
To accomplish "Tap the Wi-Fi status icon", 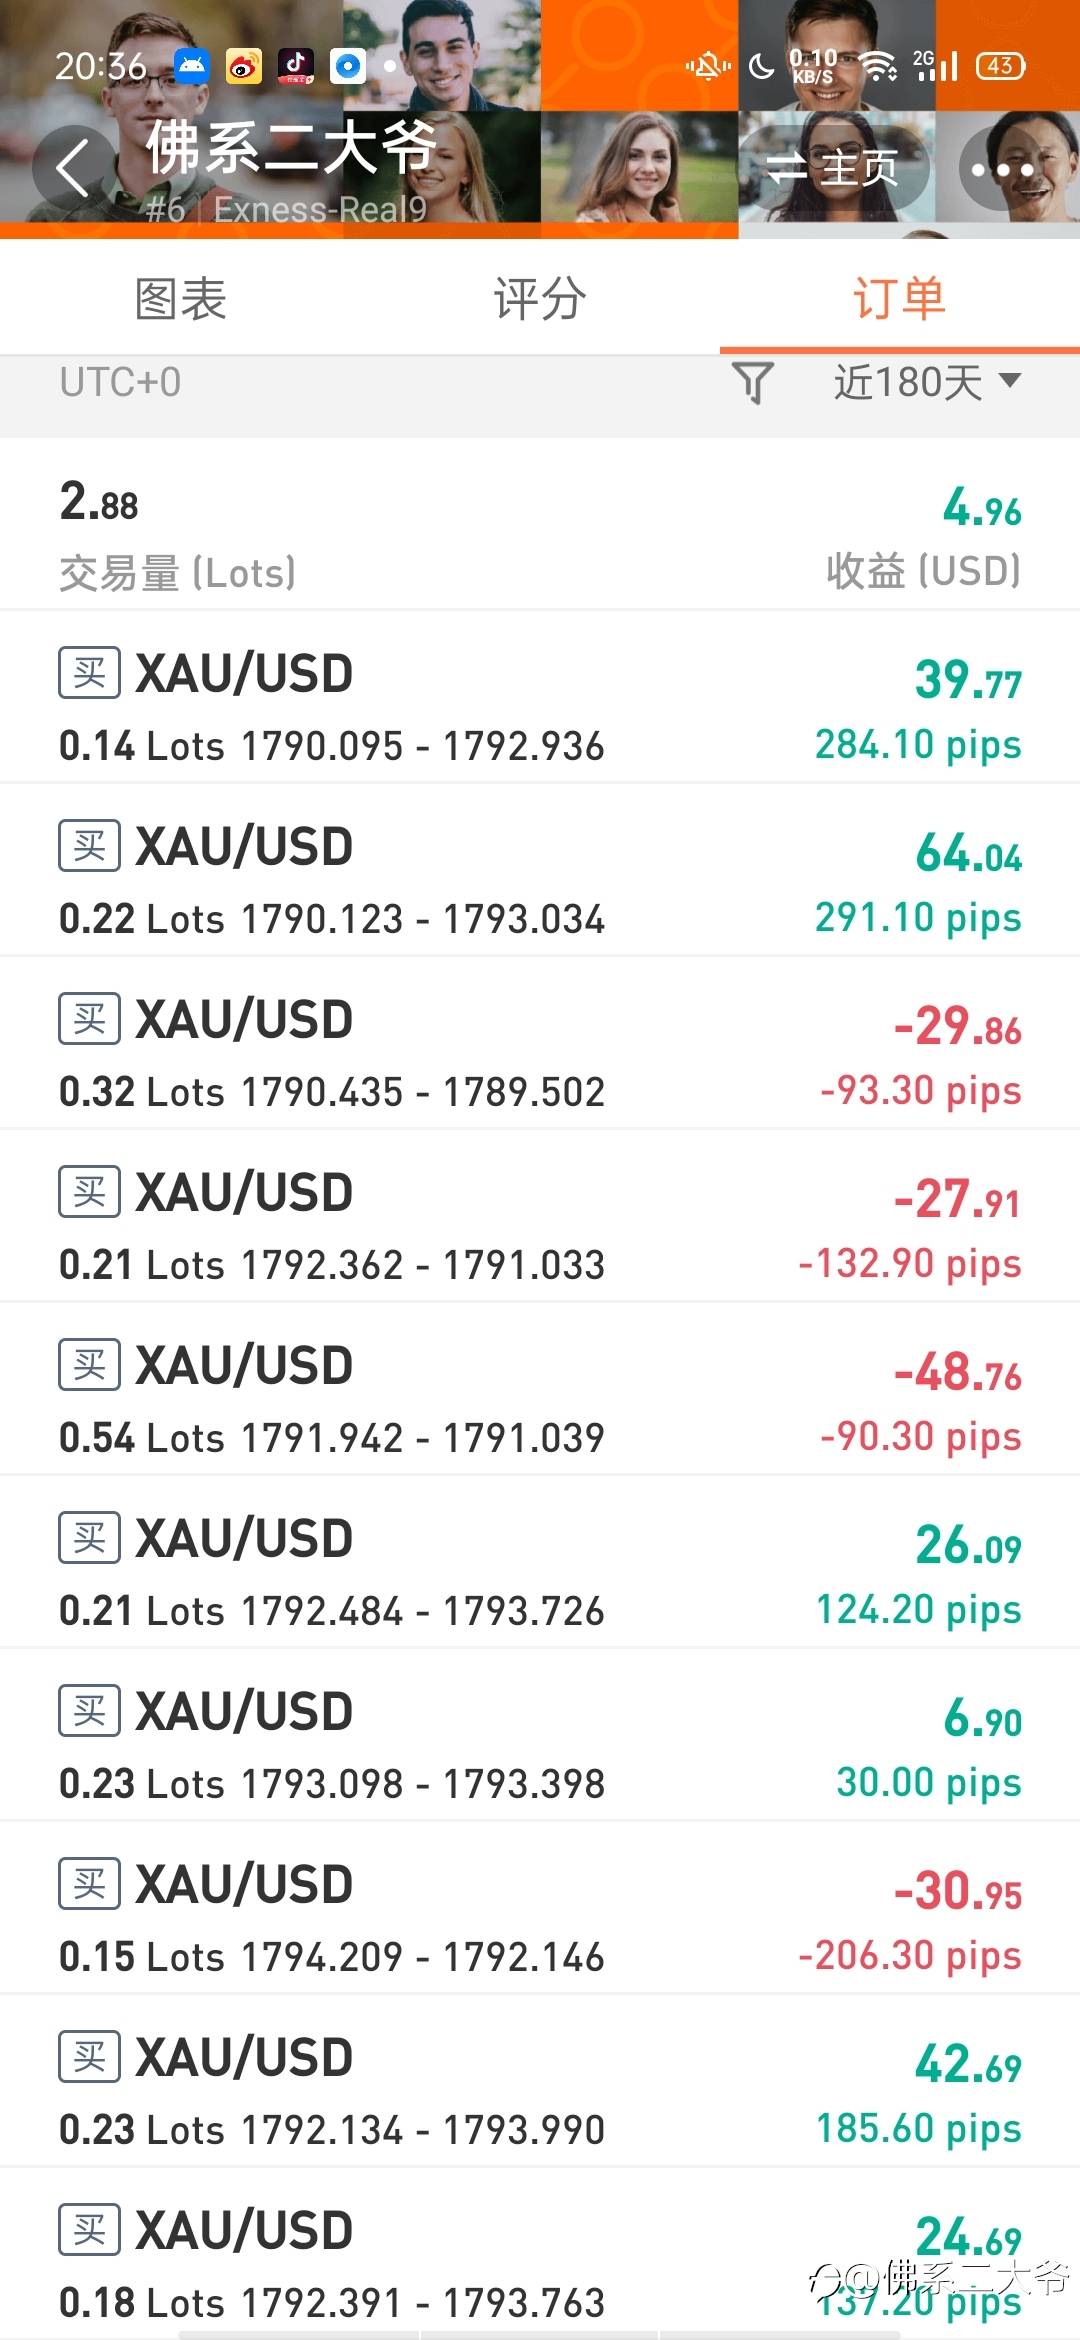I will click(879, 67).
